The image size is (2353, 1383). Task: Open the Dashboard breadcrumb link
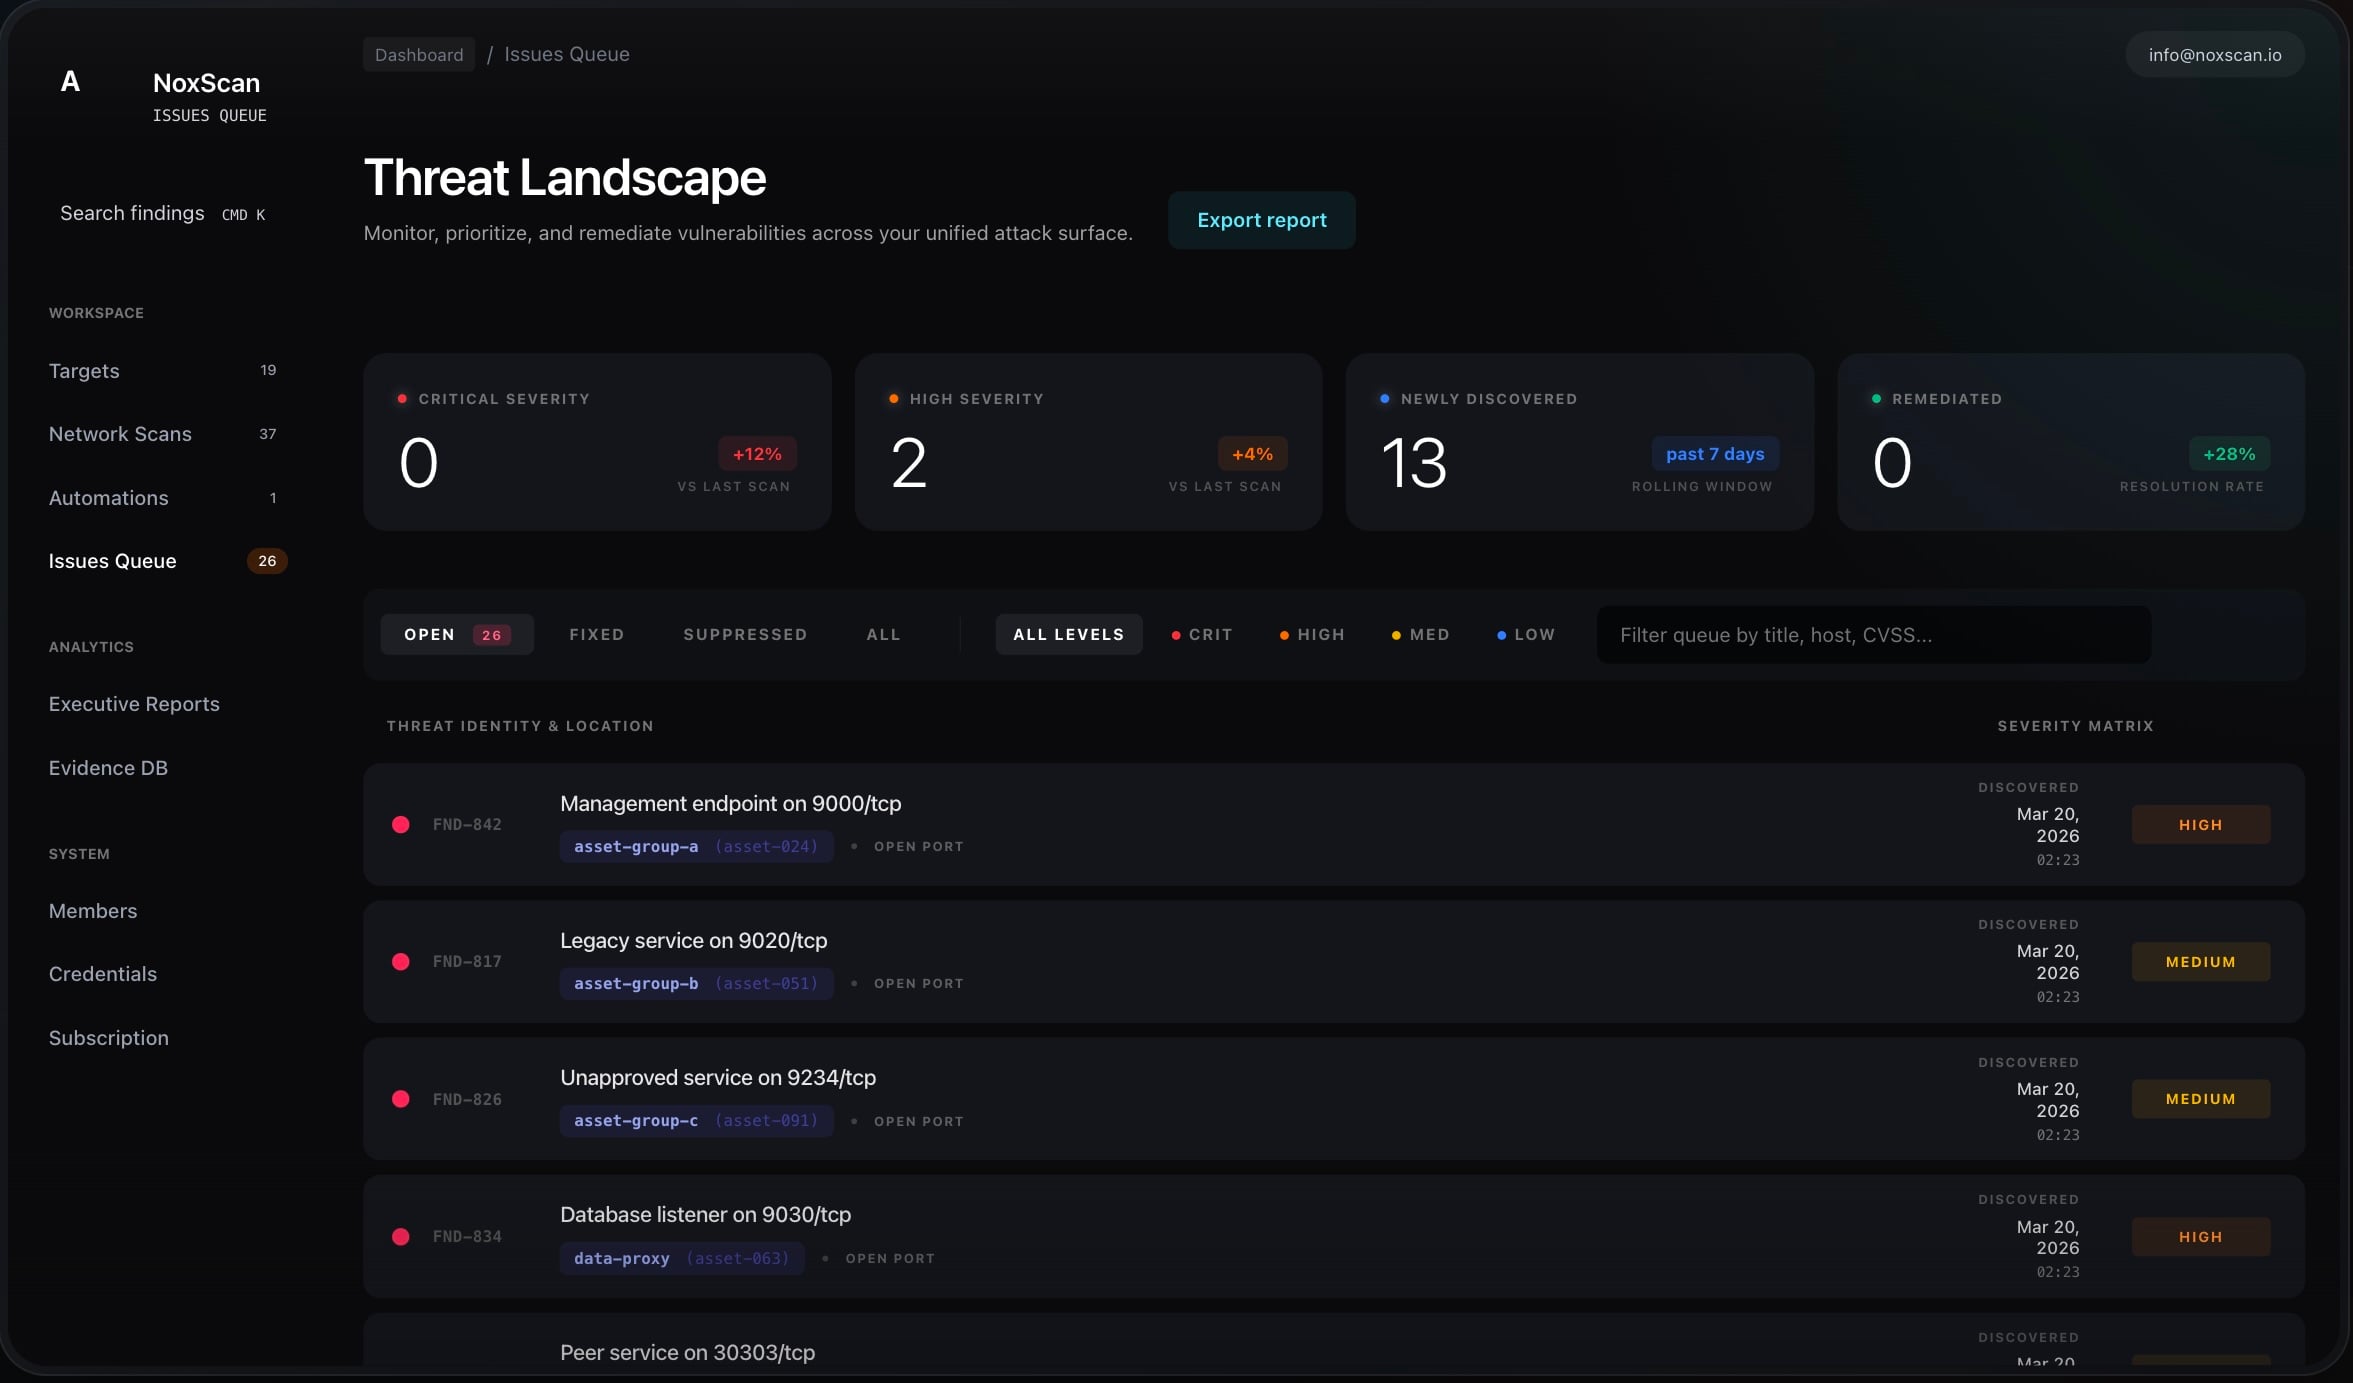419,55
